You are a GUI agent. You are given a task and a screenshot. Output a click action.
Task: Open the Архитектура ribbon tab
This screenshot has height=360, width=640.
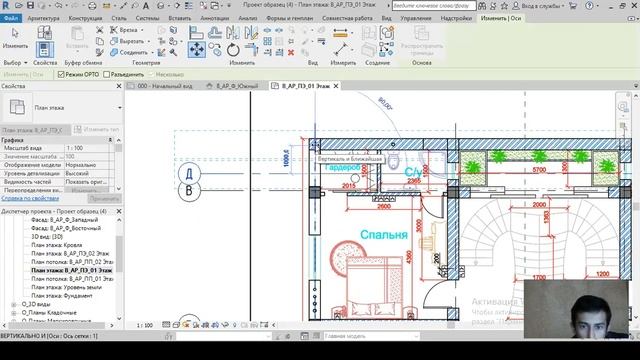click(x=43, y=18)
